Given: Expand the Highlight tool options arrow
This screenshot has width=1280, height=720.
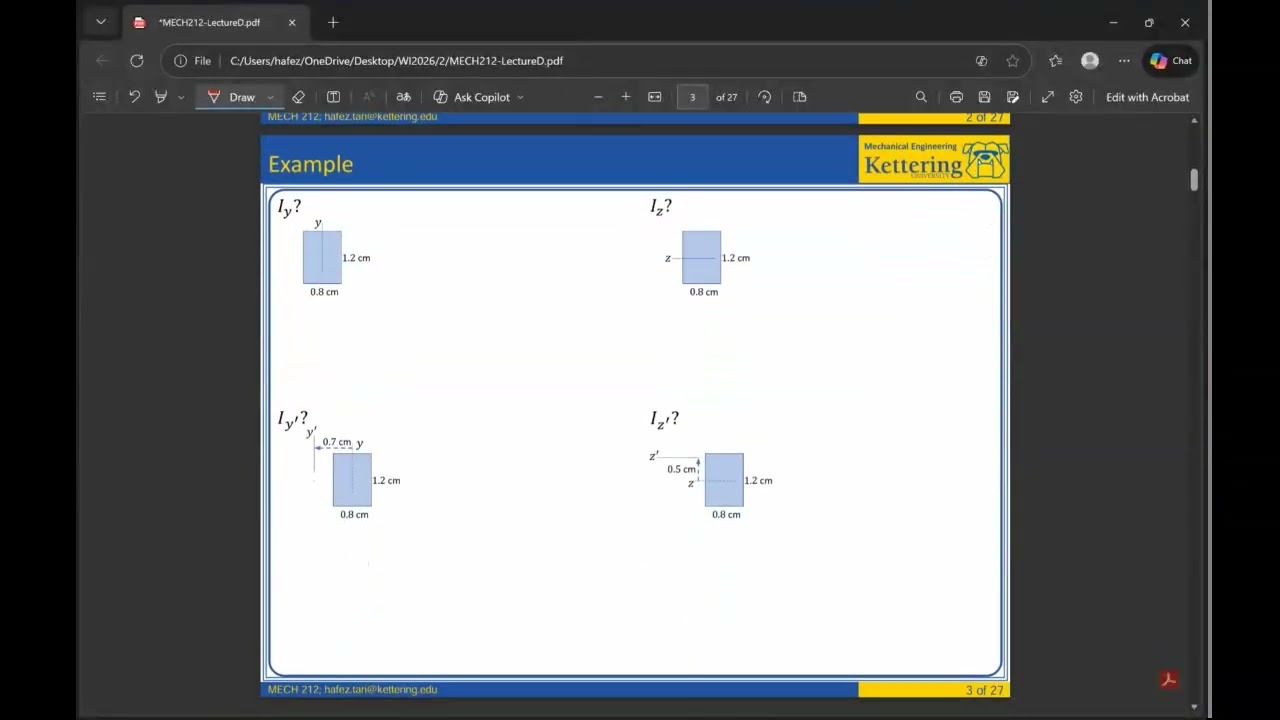Looking at the screenshot, I should click(180, 97).
